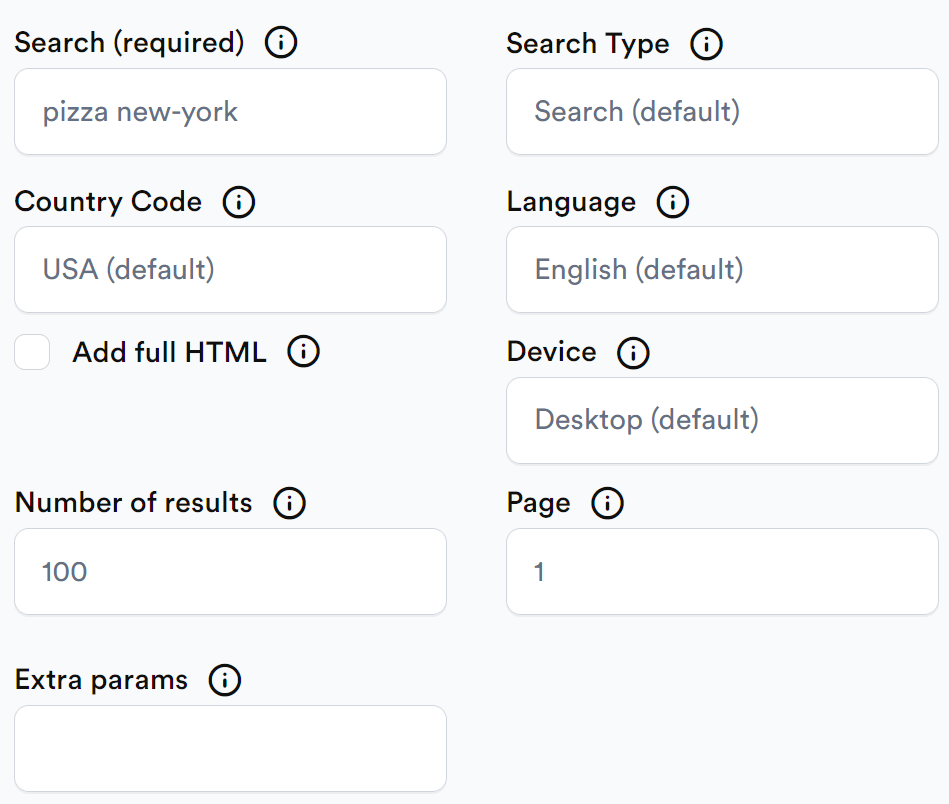
Task: Click the Page field showing 1
Action: 722,571
